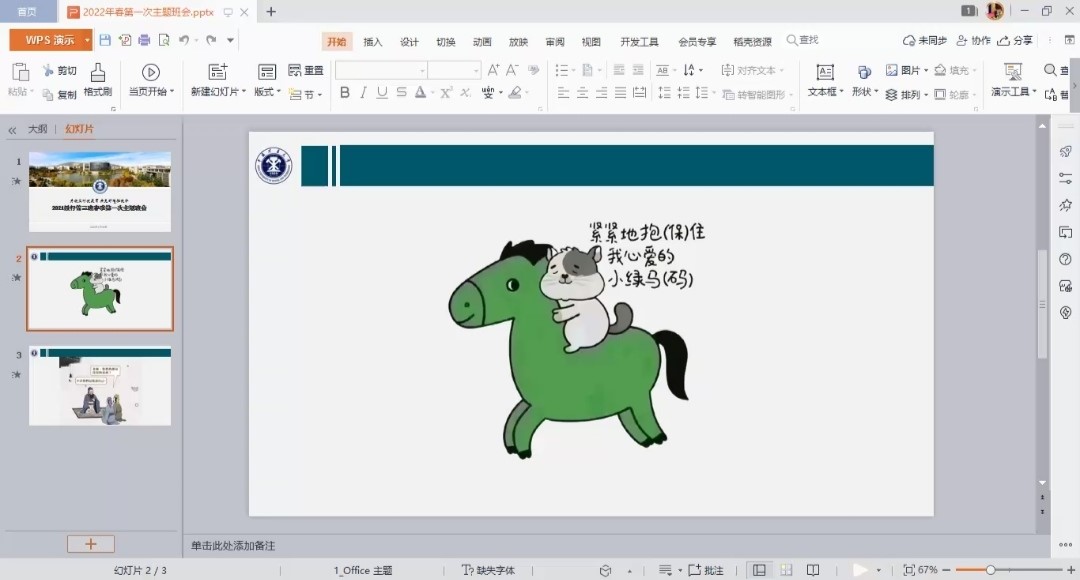The width and height of the screenshot is (1080, 580).
Task: Justify the paragraph text
Action: coord(621,92)
